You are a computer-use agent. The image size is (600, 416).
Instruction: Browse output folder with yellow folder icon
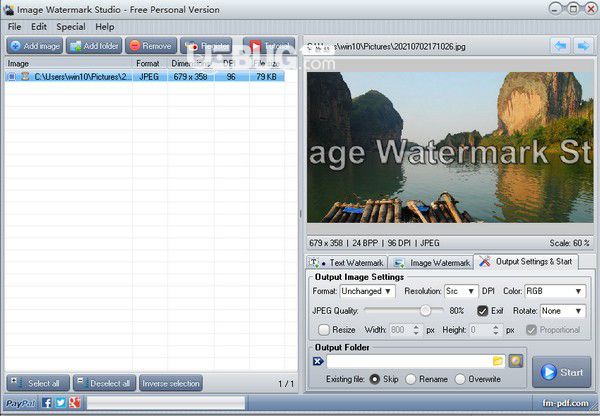498,361
